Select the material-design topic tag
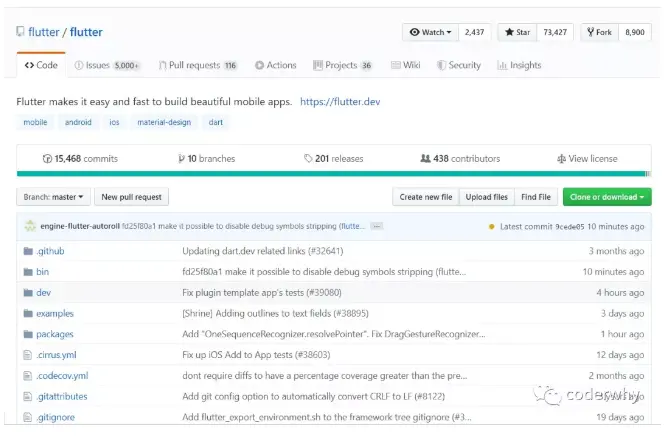 (164, 122)
